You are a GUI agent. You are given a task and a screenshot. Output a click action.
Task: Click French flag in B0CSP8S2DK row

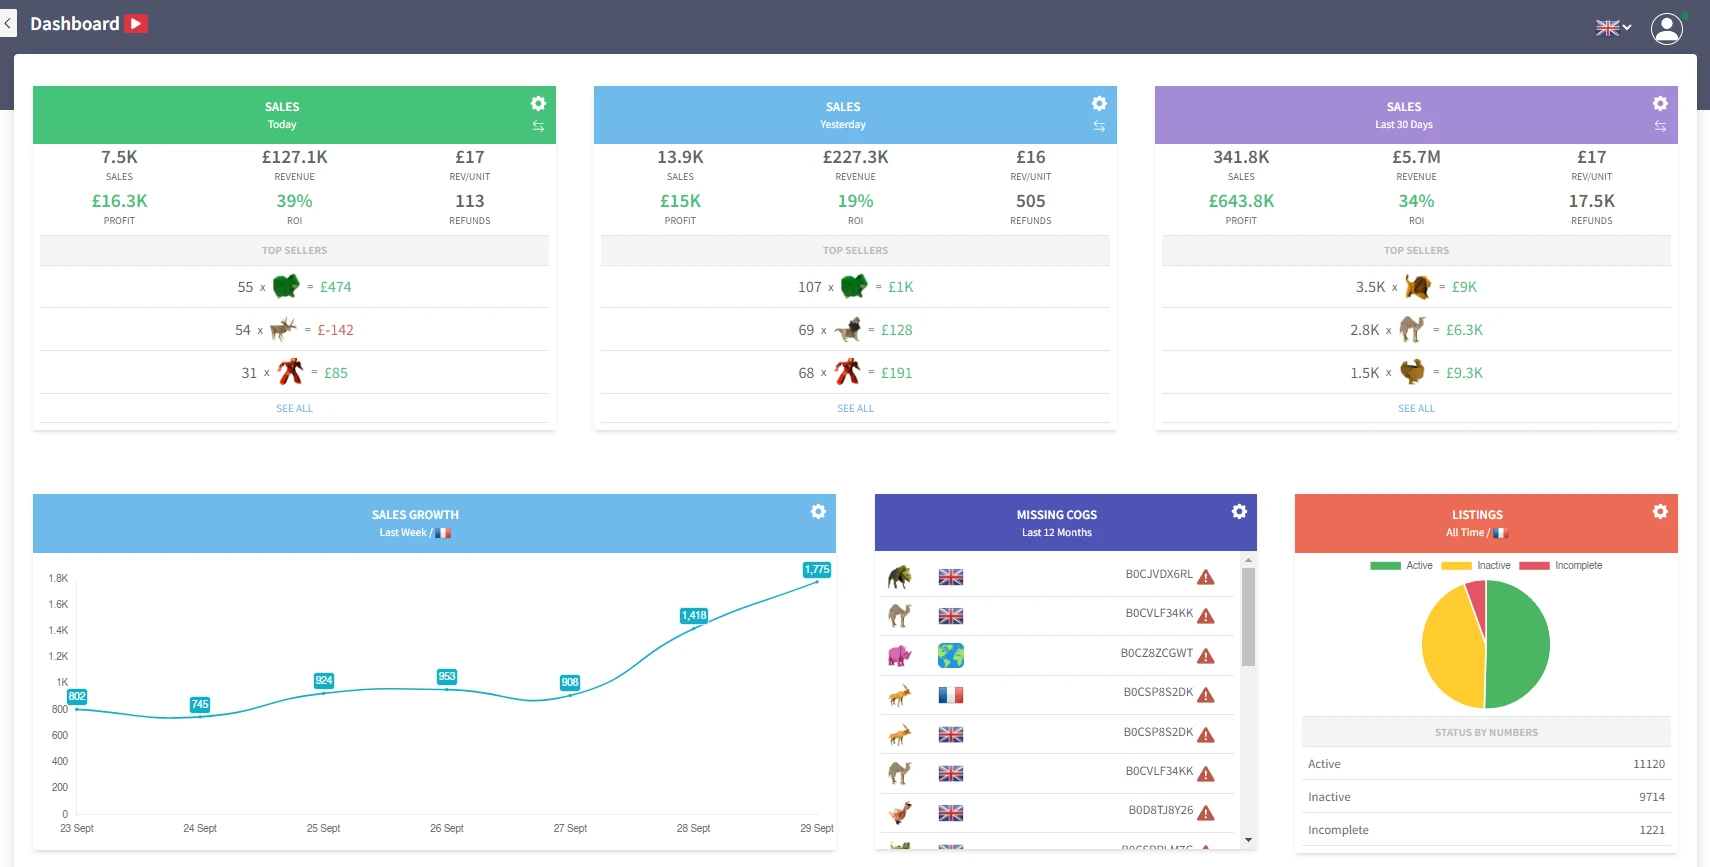pos(951,695)
